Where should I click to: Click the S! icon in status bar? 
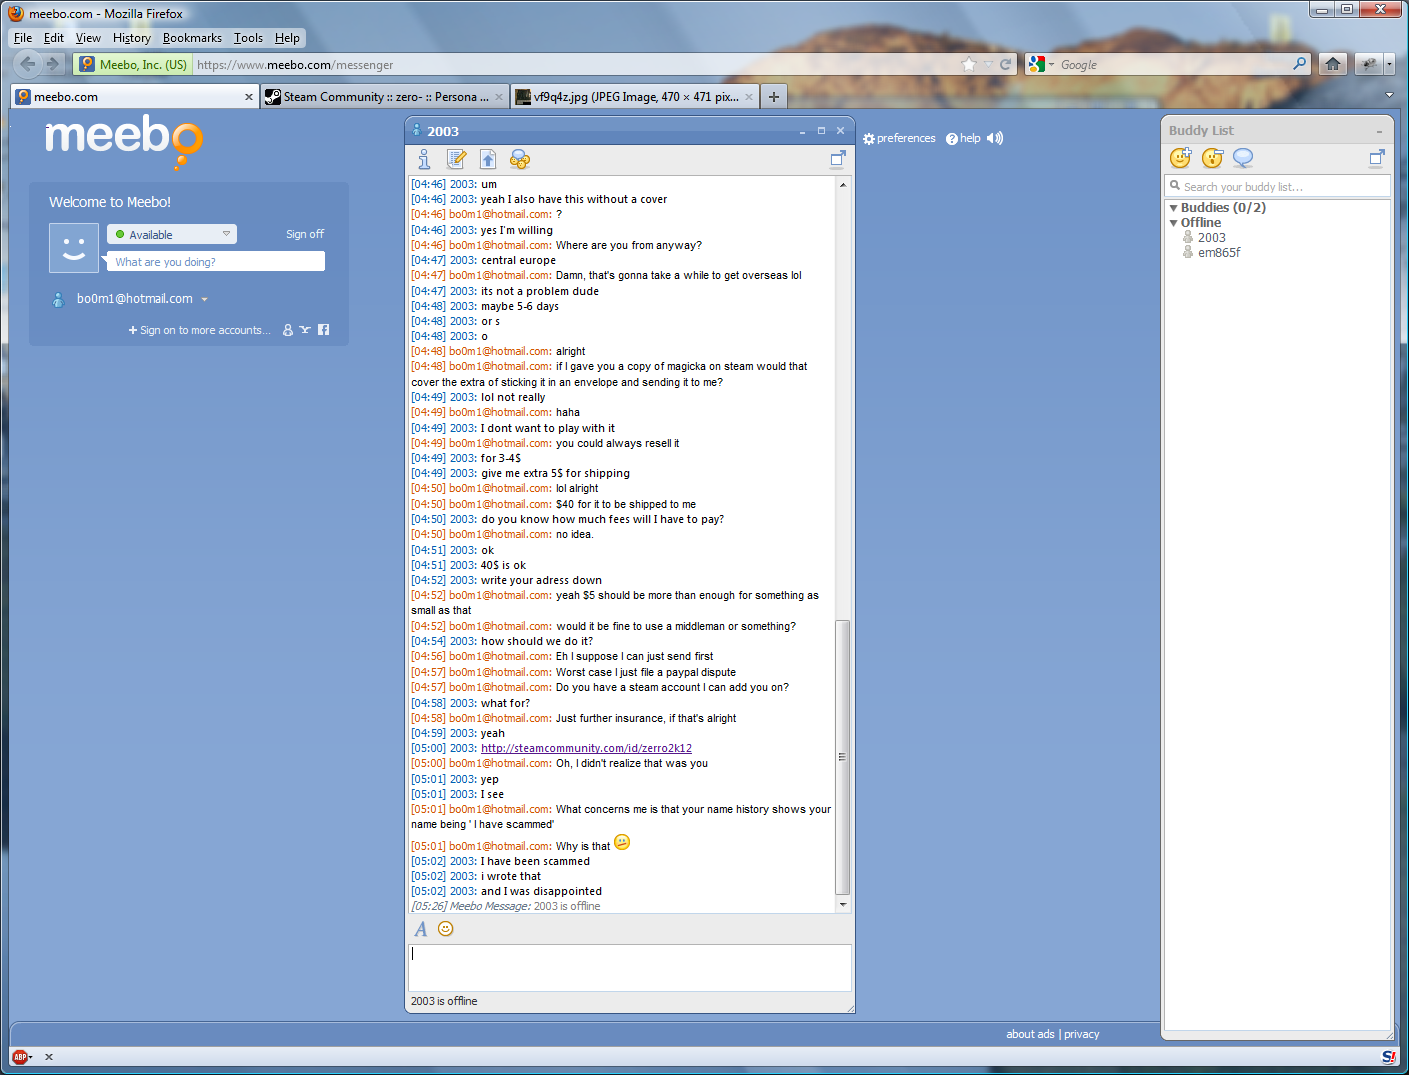pos(1389,1057)
